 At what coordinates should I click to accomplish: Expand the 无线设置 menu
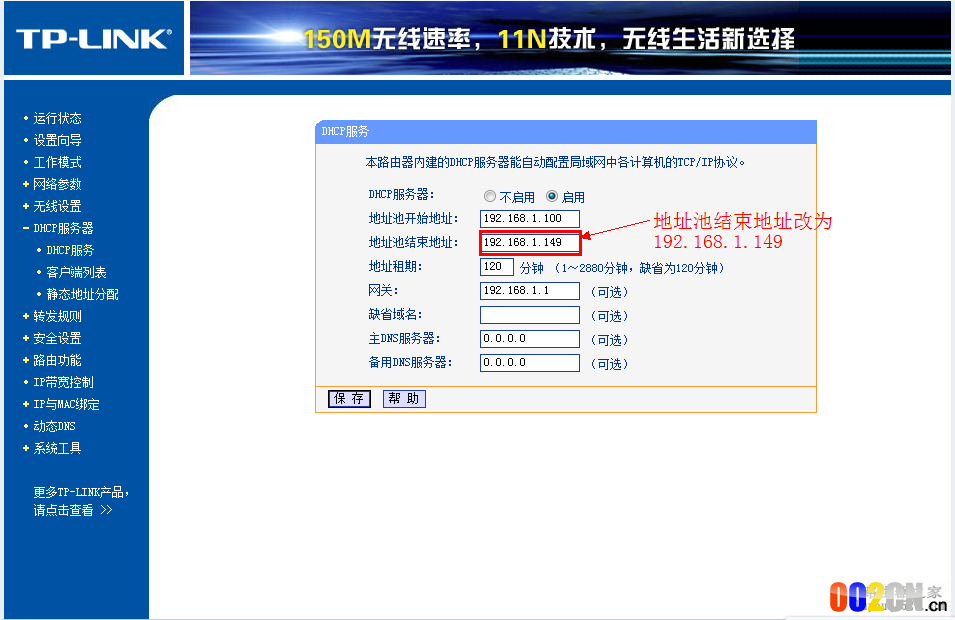point(57,206)
